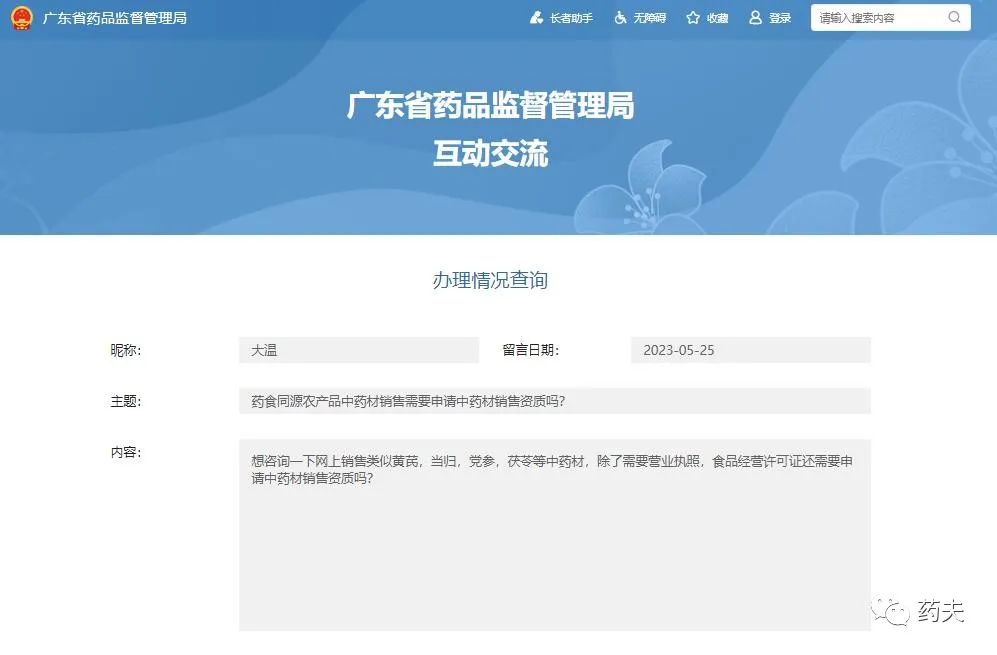Click the search magnifier icon
Screen dimensions: 997x655
pyautogui.click(x=954, y=17)
